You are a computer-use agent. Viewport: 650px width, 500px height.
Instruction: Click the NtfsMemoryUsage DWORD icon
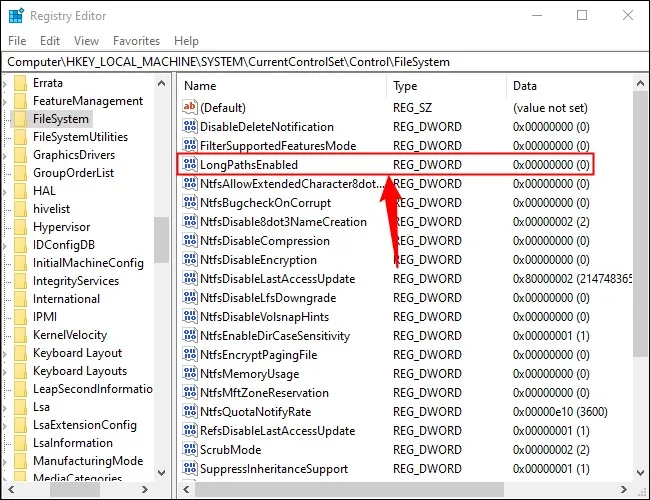coord(189,374)
